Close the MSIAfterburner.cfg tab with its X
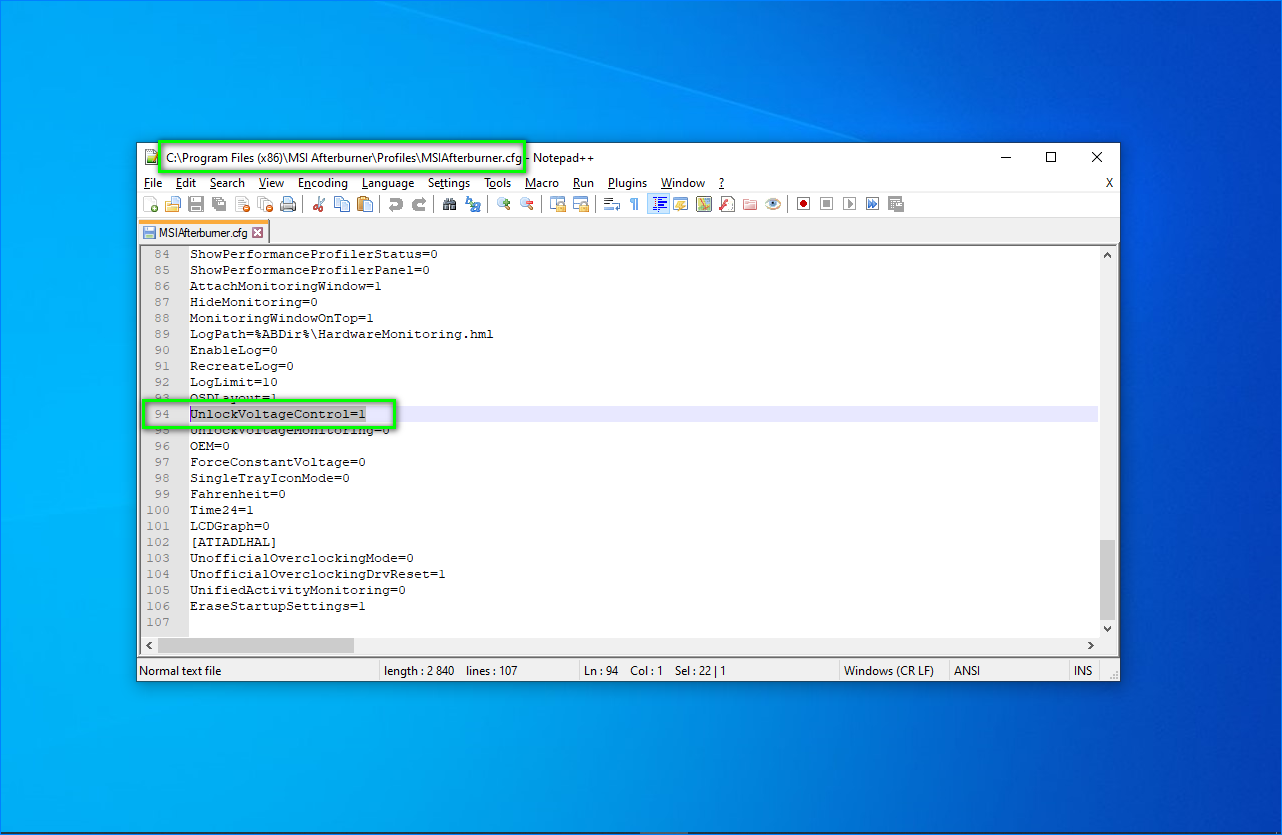 [x=257, y=232]
